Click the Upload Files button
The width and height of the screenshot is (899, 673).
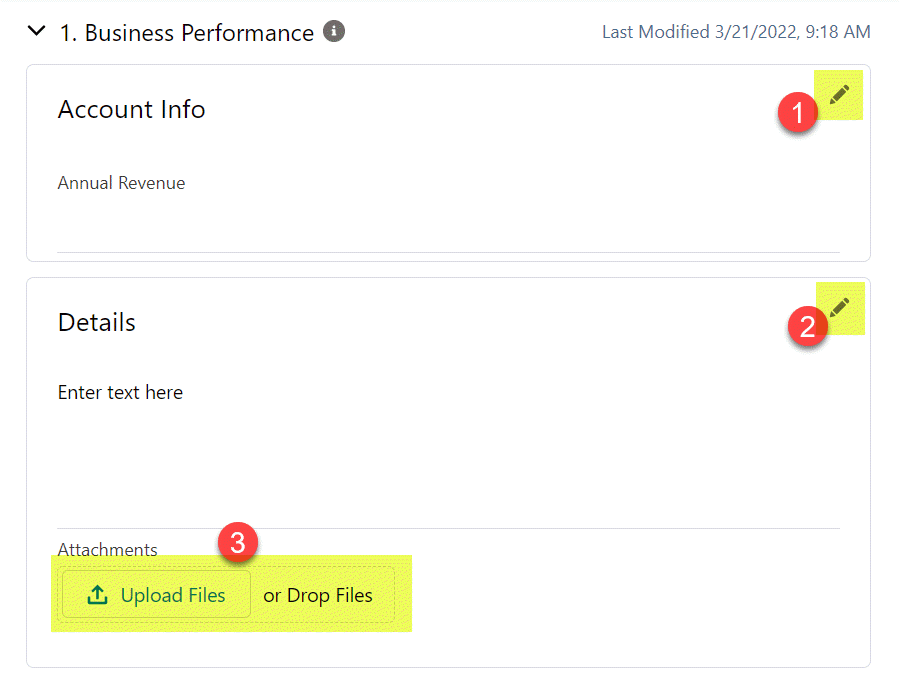(156, 594)
